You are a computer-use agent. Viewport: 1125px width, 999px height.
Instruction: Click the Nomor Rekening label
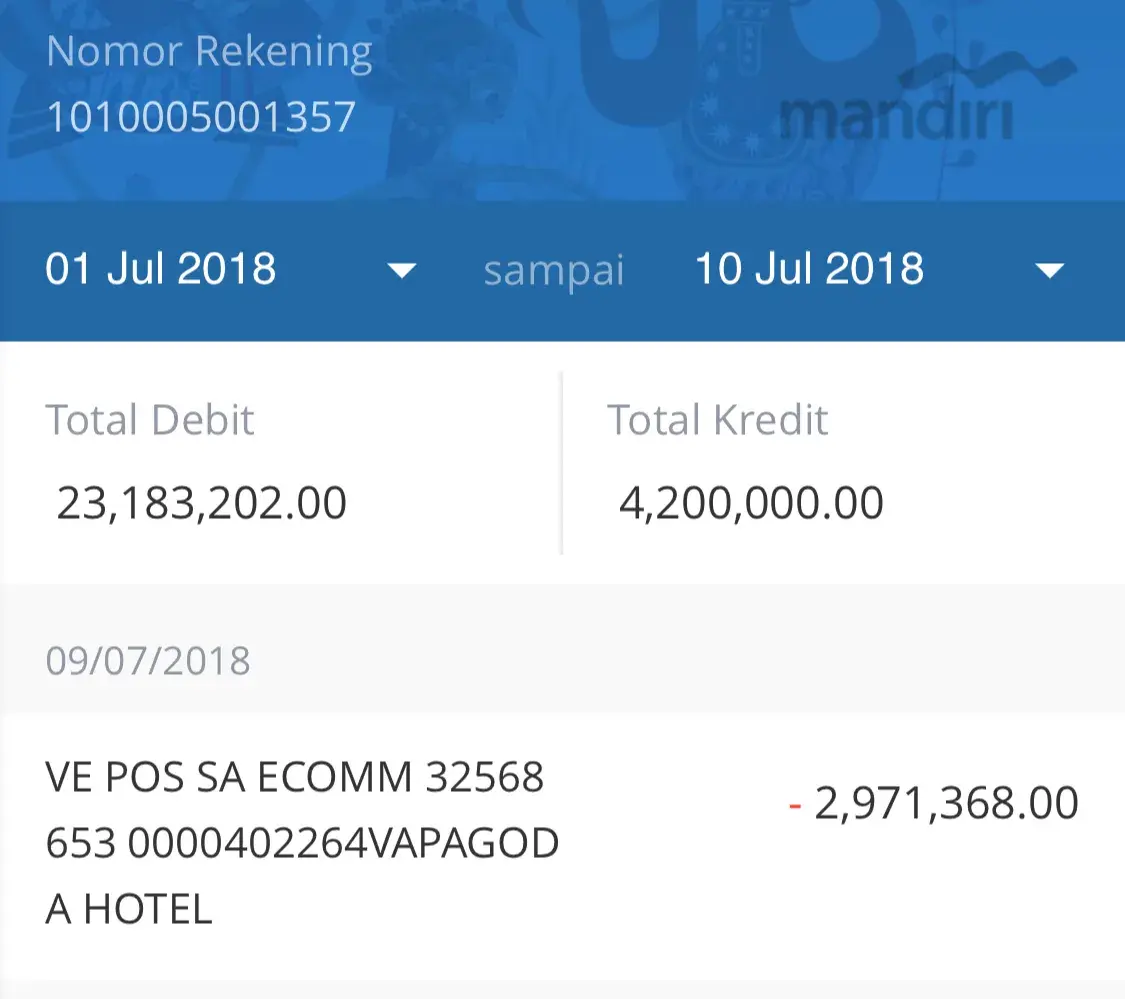tap(209, 52)
